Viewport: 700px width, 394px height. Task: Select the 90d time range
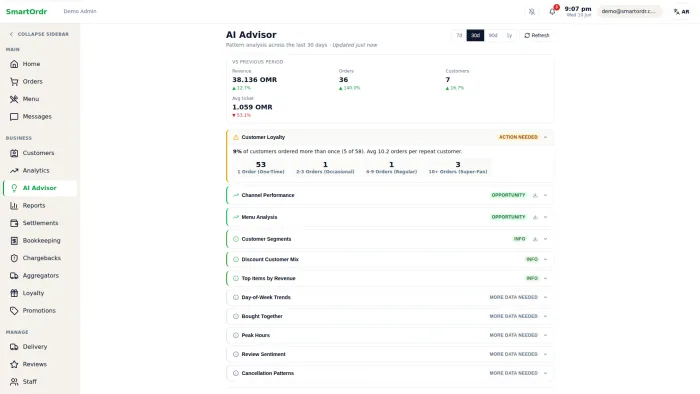(493, 35)
